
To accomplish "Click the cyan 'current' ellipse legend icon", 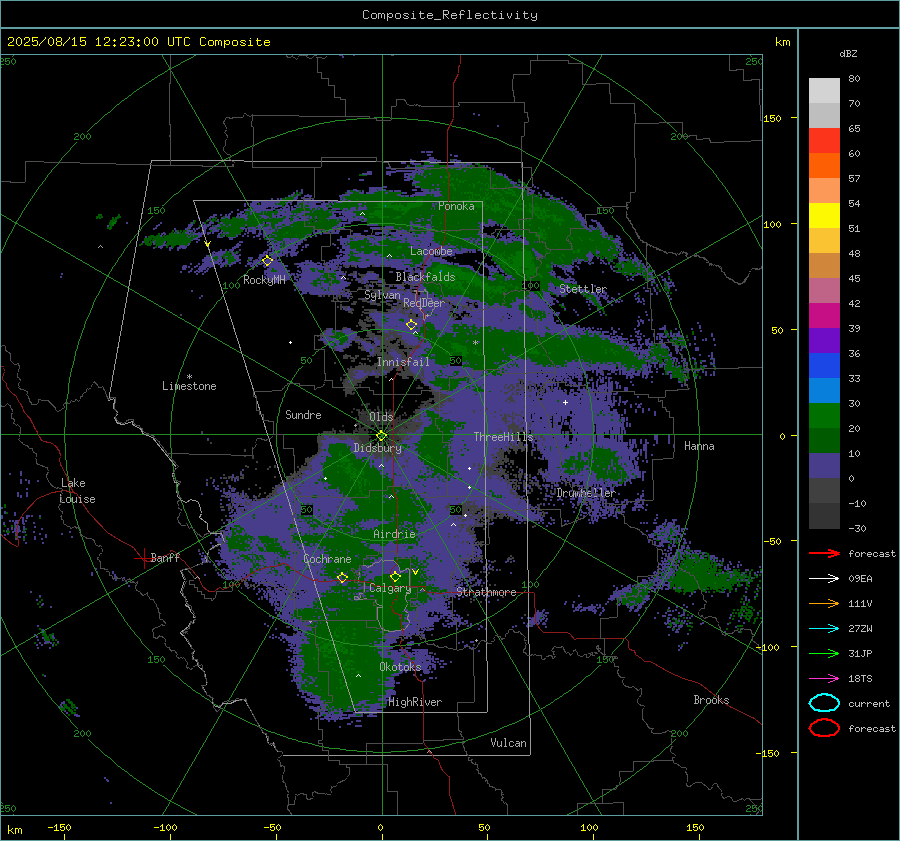I will click(x=824, y=703).
